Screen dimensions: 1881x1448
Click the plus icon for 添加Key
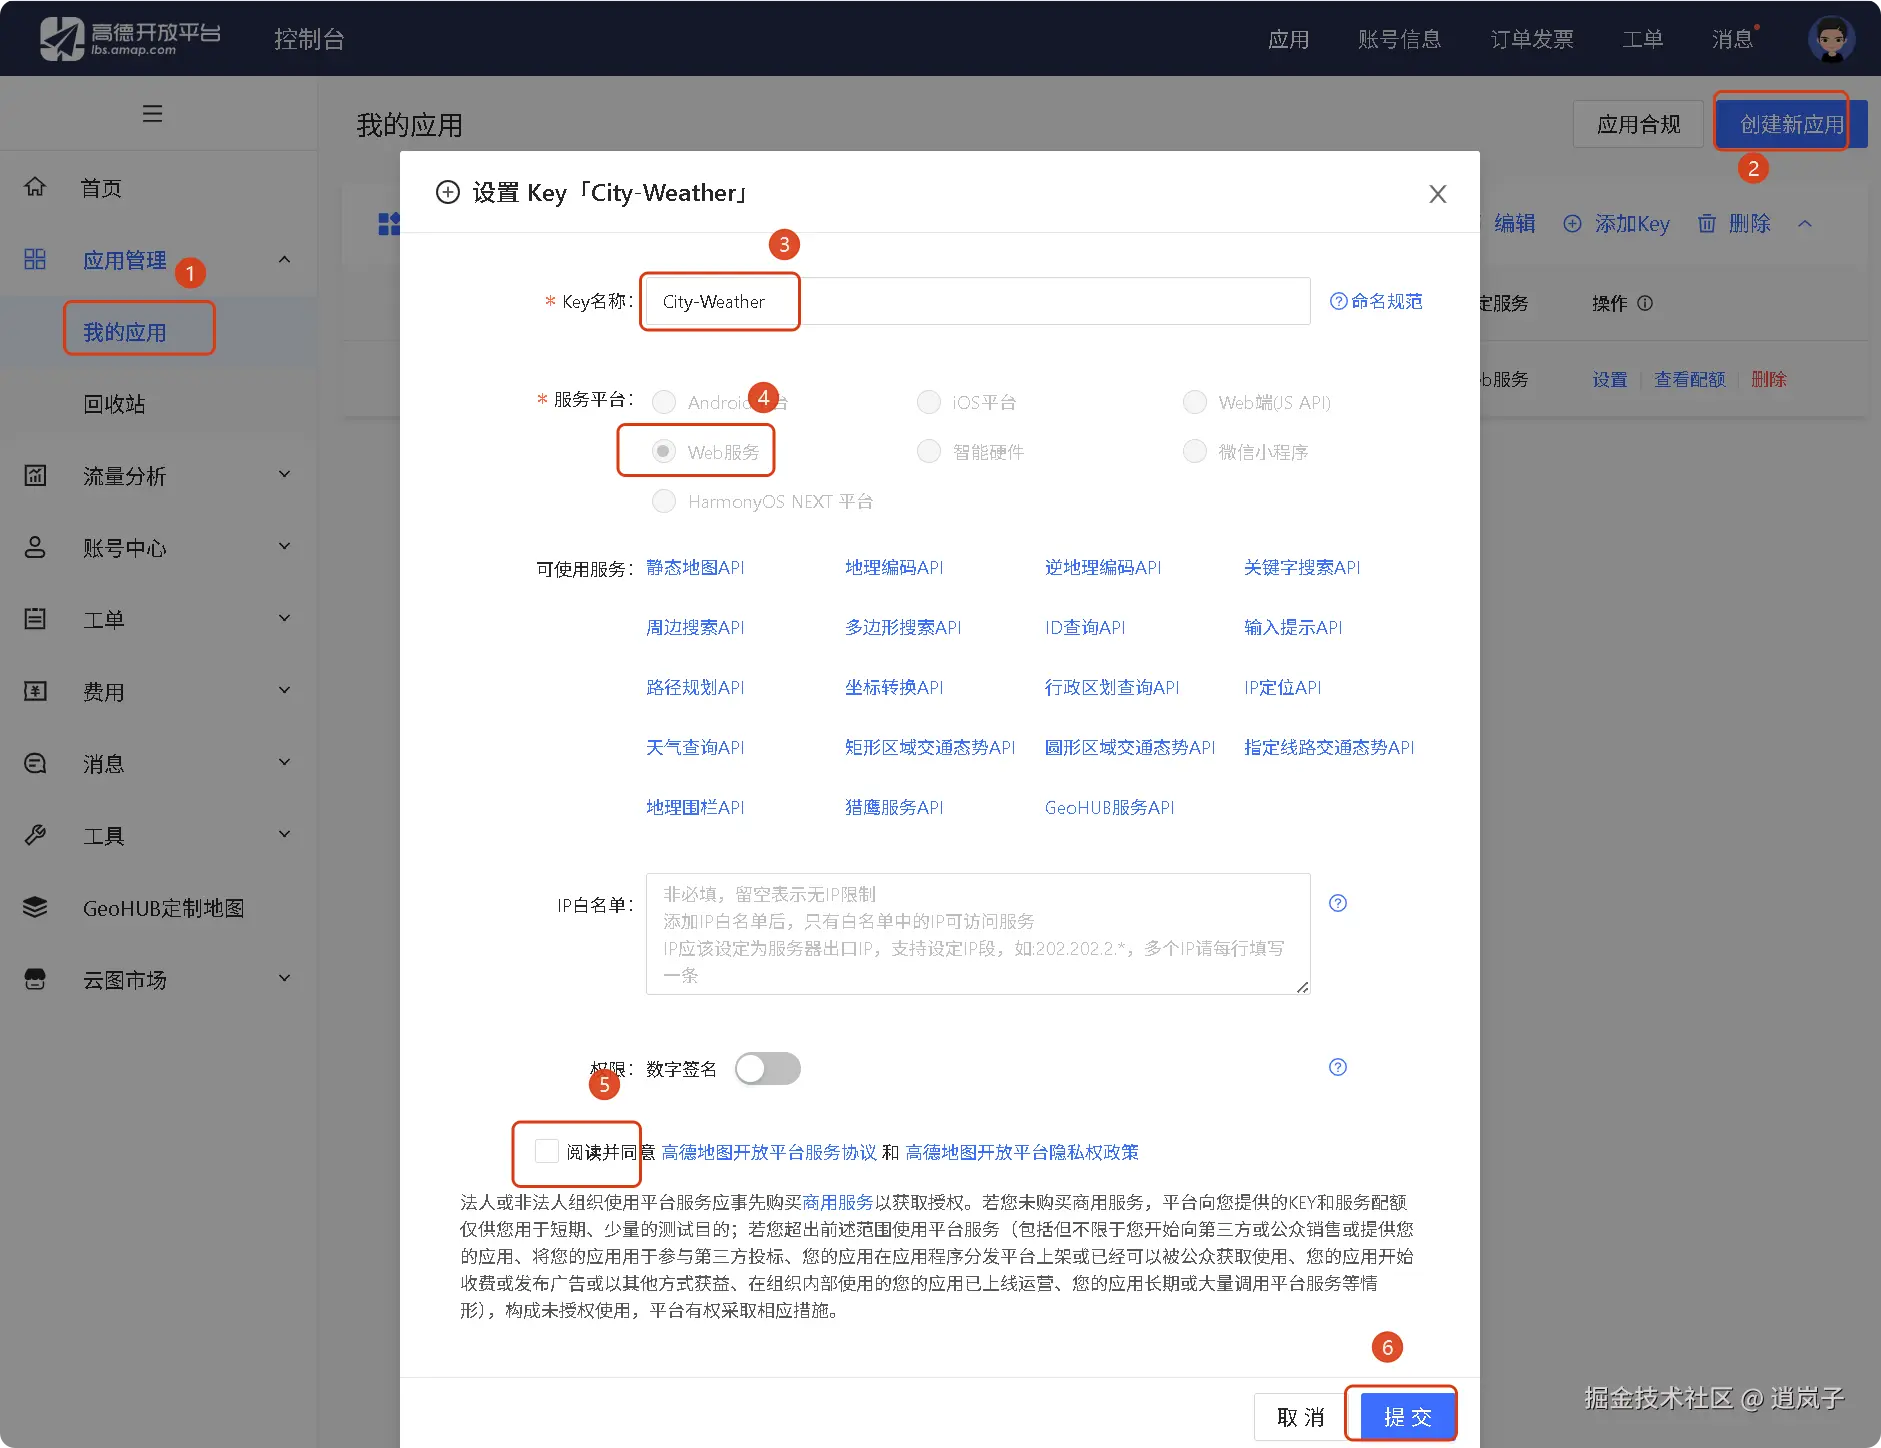(x=1573, y=224)
